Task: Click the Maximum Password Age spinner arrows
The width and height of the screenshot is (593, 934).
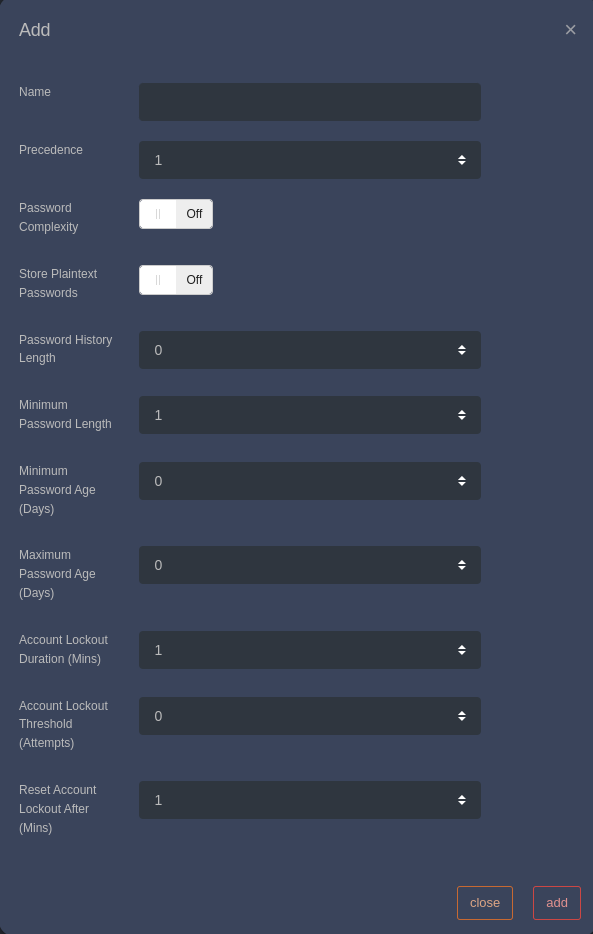Action: pos(461,565)
